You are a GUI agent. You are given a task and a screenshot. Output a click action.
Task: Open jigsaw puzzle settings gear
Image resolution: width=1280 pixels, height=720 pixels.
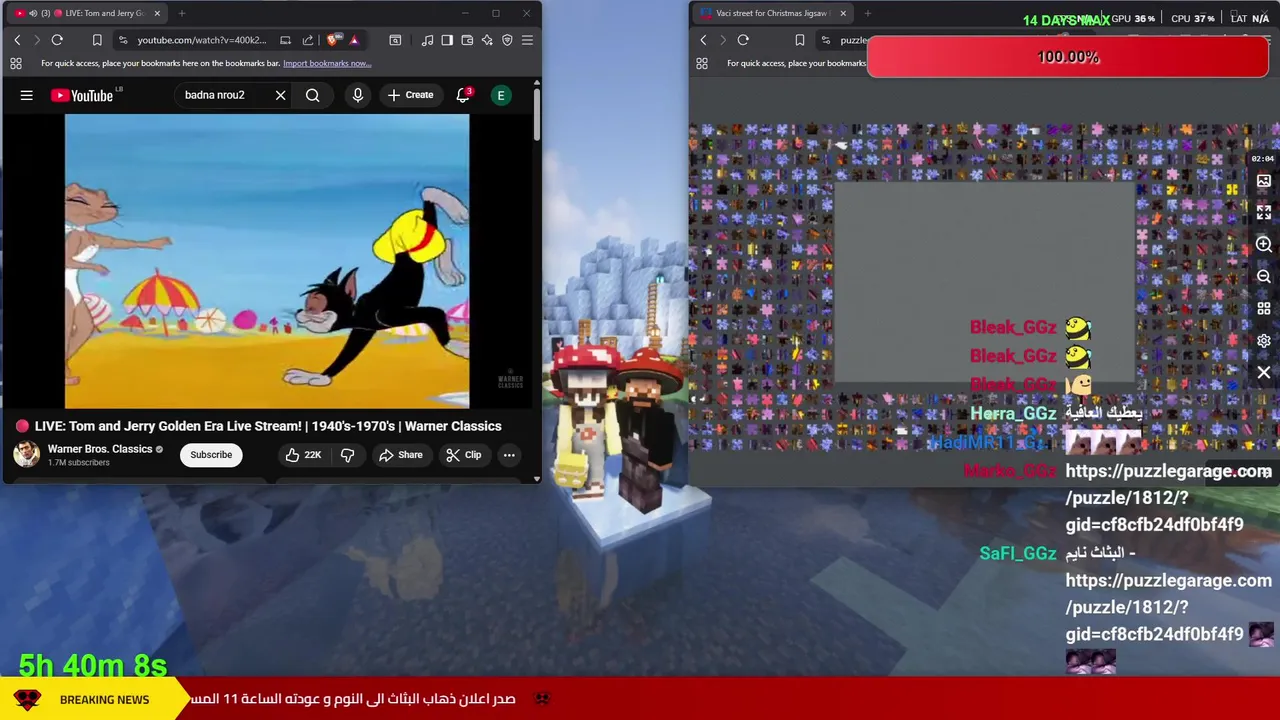click(x=1264, y=340)
